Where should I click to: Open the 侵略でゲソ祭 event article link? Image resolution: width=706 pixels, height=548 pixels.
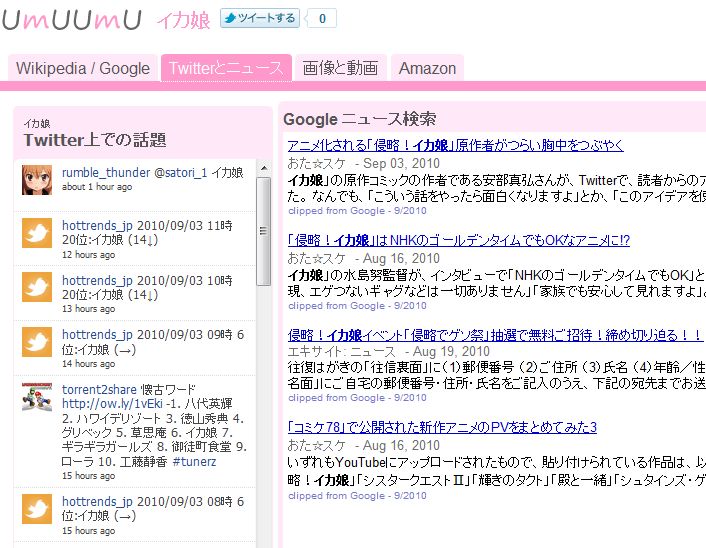pyautogui.click(x=495, y=335)
